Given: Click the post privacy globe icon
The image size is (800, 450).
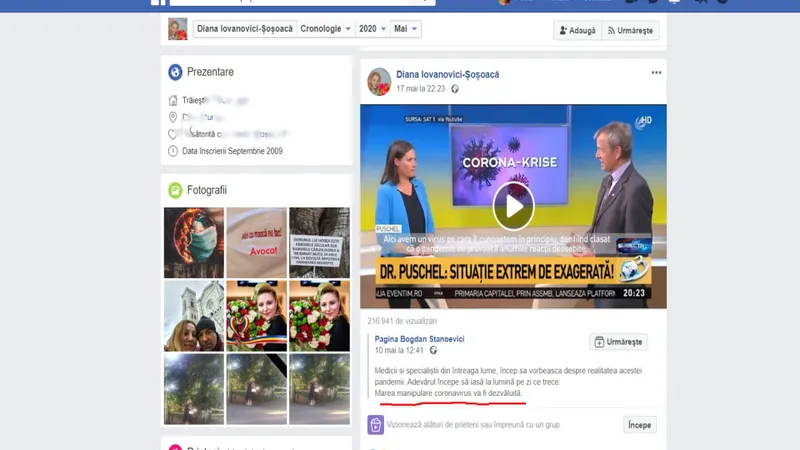Looking at the screenshot, I should [455, 89].
